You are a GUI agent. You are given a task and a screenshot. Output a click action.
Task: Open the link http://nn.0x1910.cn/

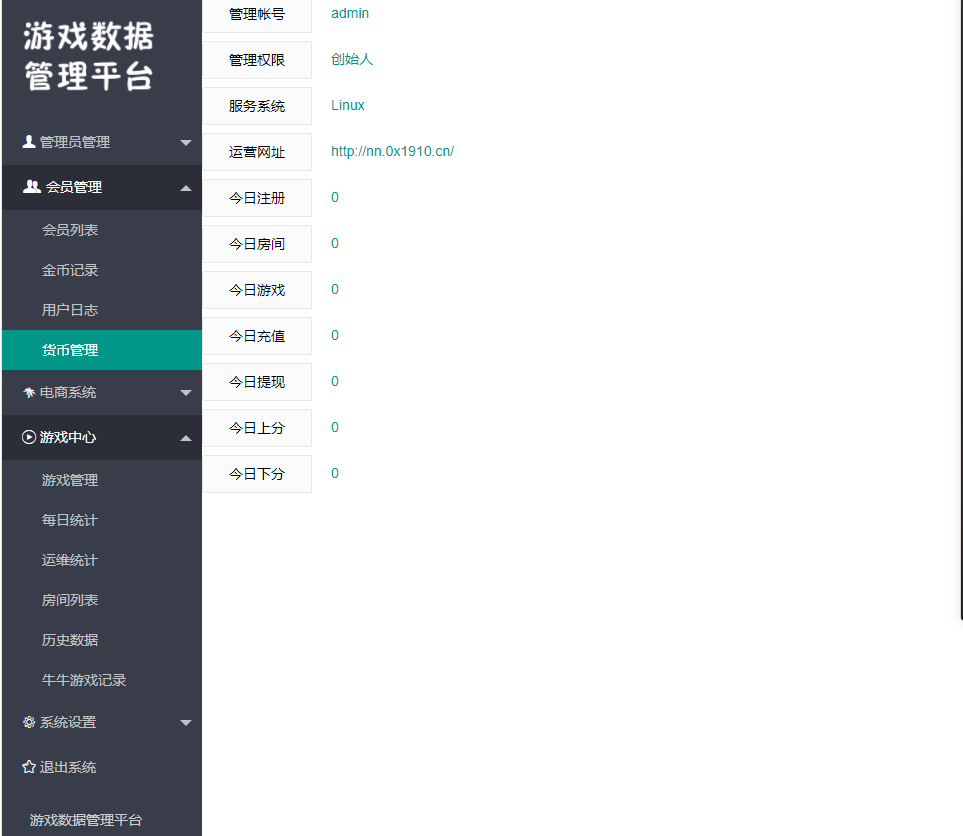pyautogui.click(x=391, y=151)
